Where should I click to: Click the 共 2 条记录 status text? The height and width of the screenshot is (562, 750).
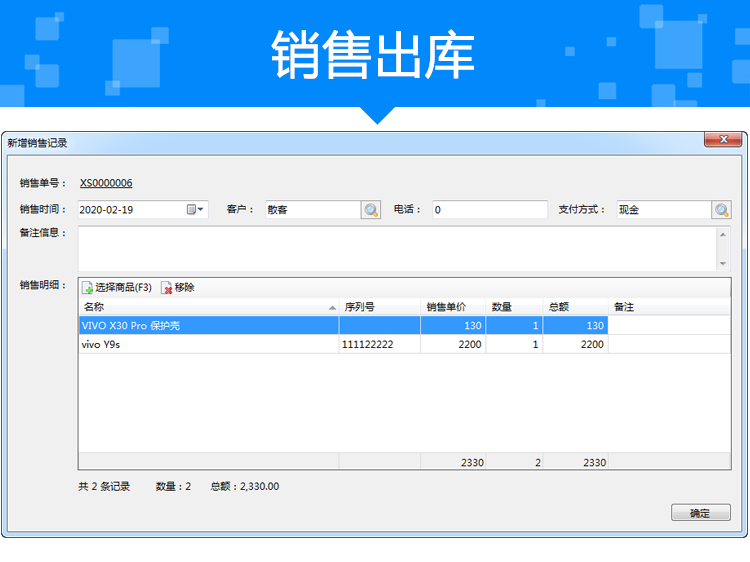pyautogui.click(x=104, y=486)
